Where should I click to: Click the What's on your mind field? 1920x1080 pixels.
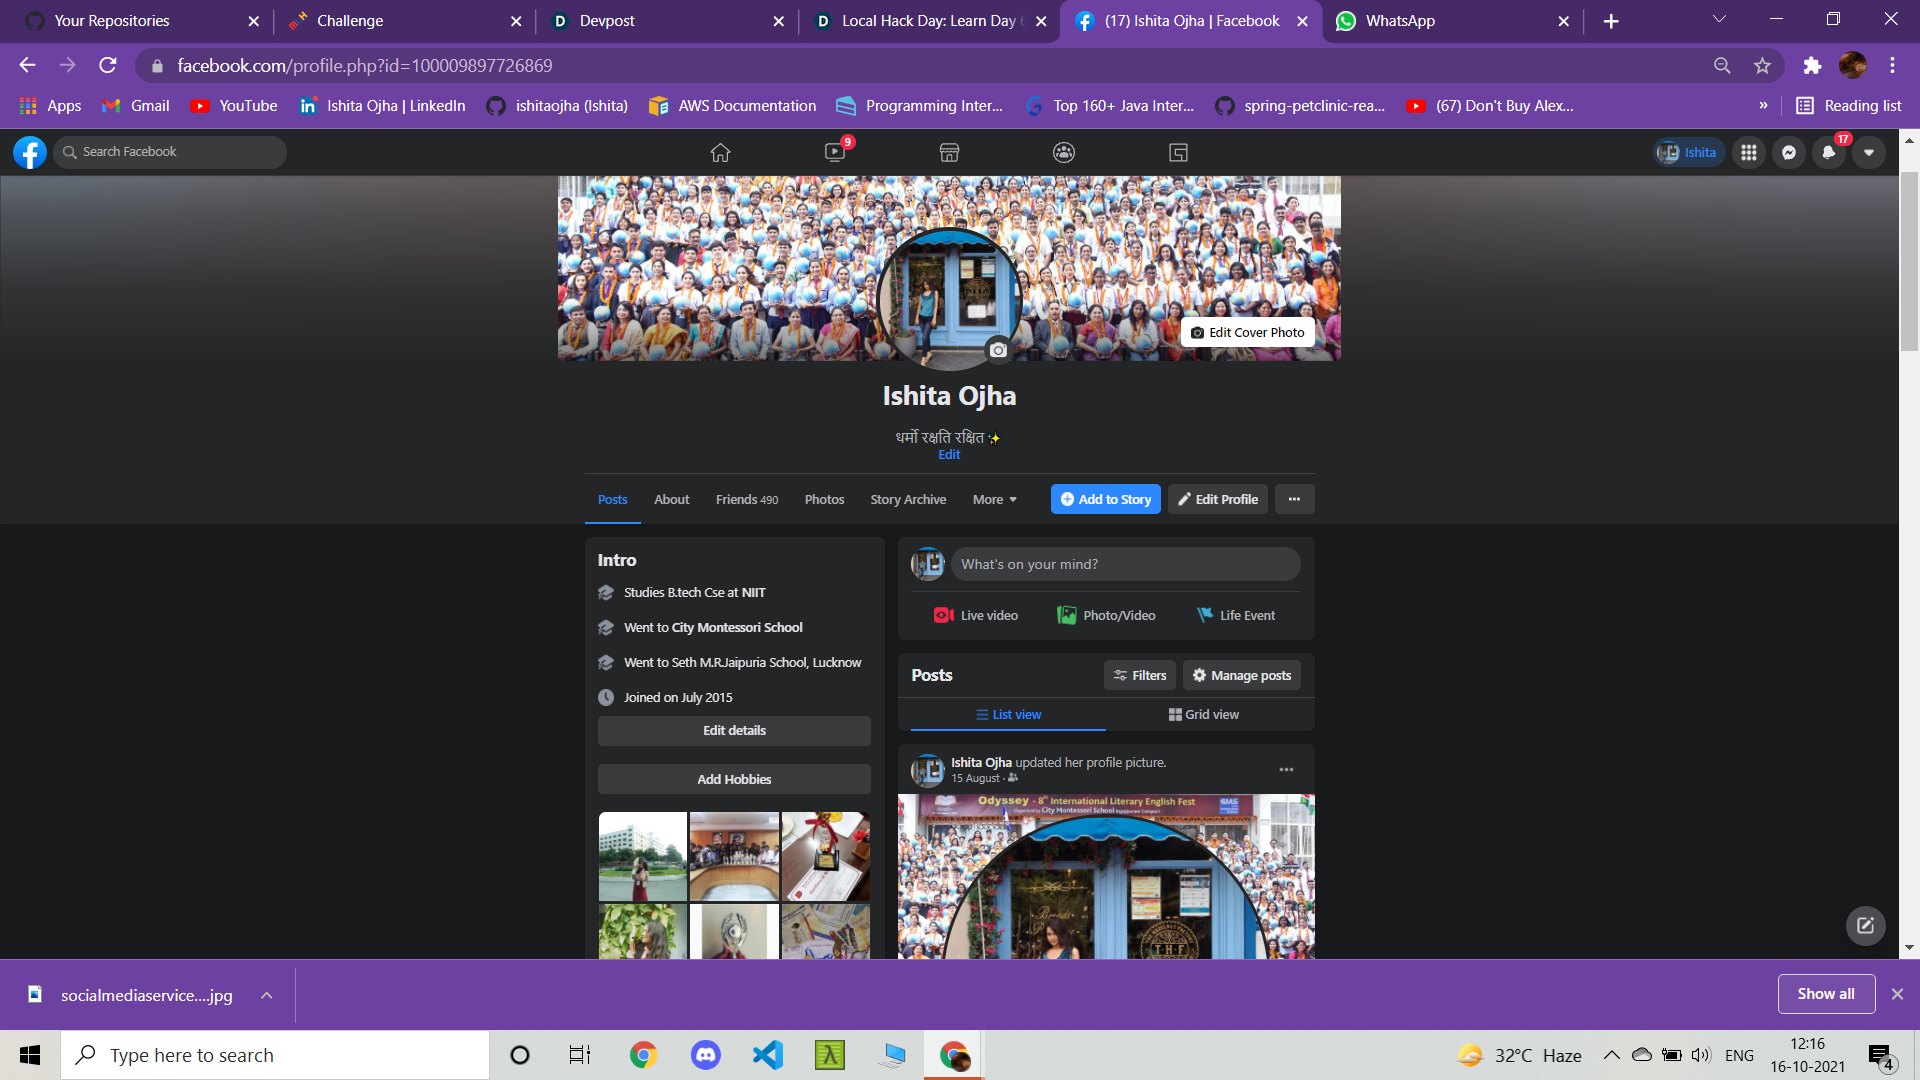[1125, 564]
